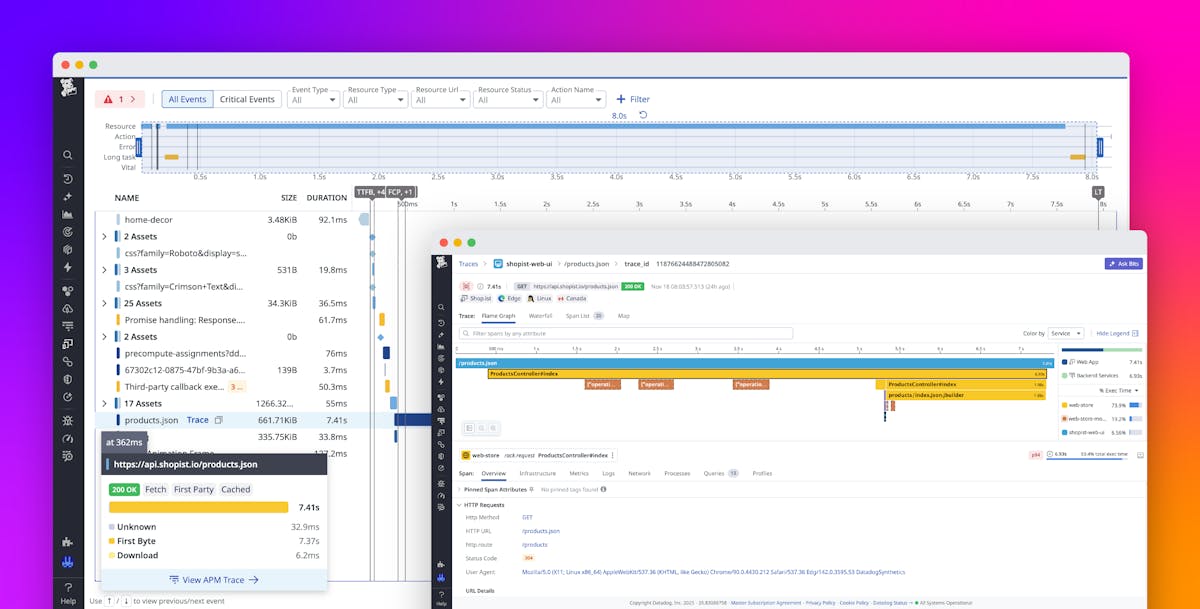Click the reset zoom icon near 8.0s
1200x609 pixels.
[x=643, y=115]
